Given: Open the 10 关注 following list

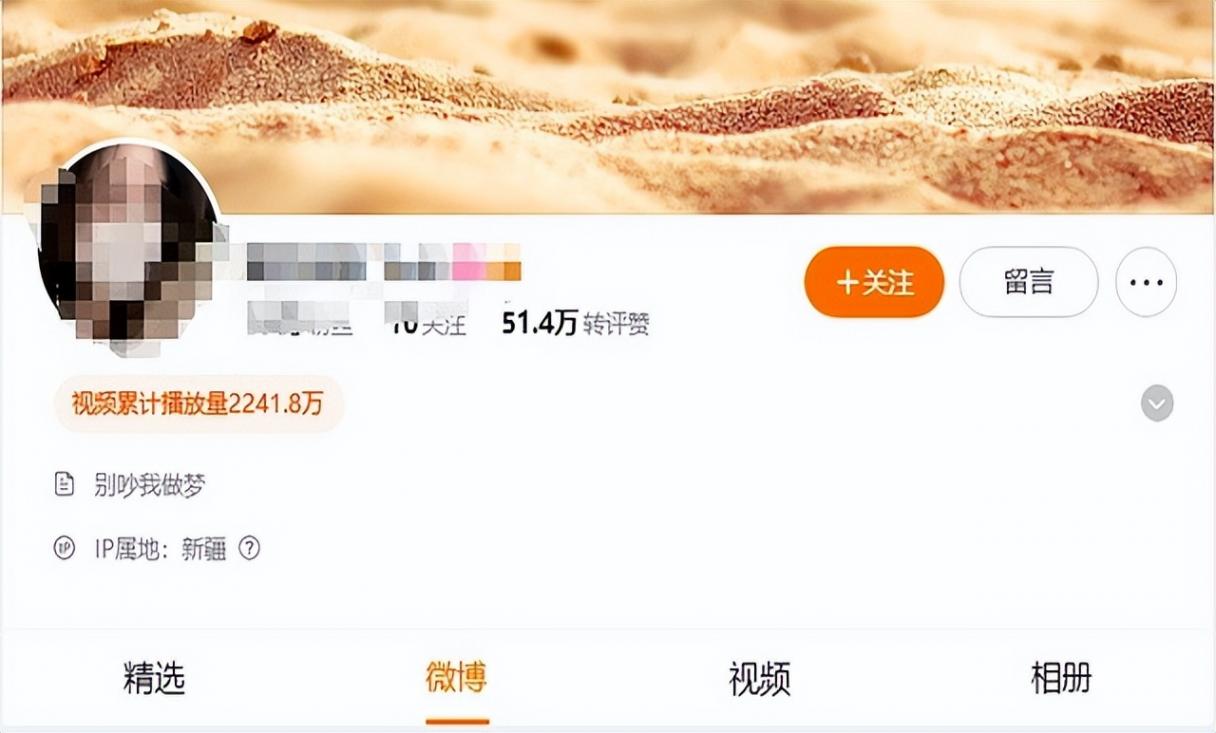Looking at the screenshot, I should pyautogui.click(x=428, y=324).
